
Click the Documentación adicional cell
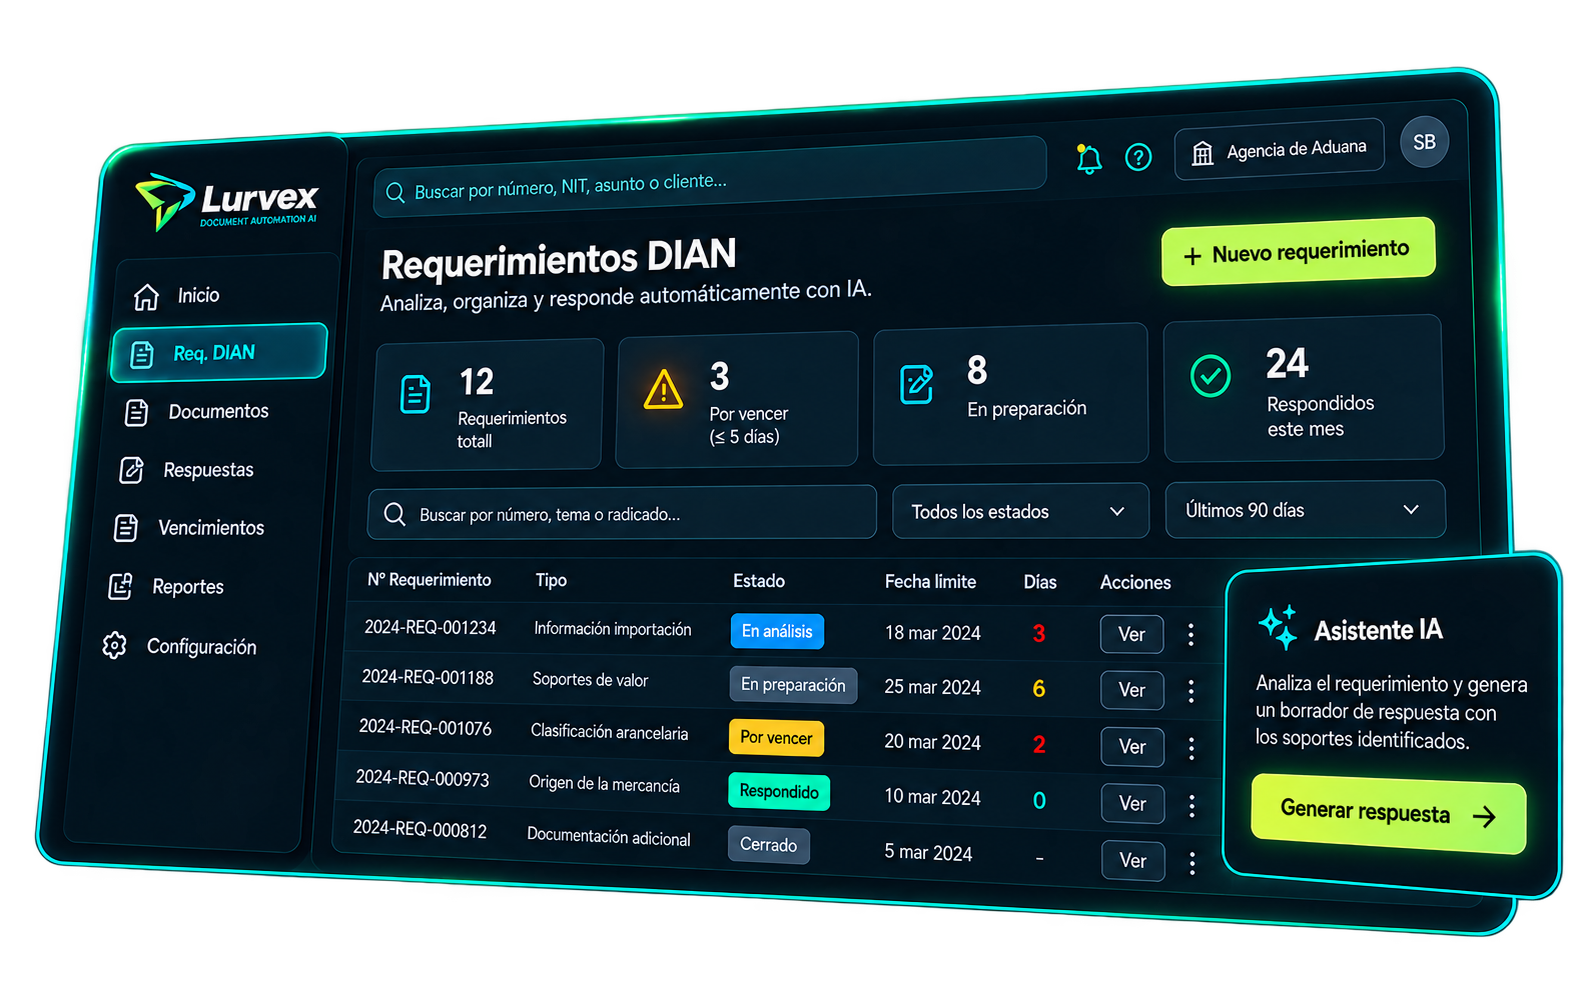click(608, 837)
